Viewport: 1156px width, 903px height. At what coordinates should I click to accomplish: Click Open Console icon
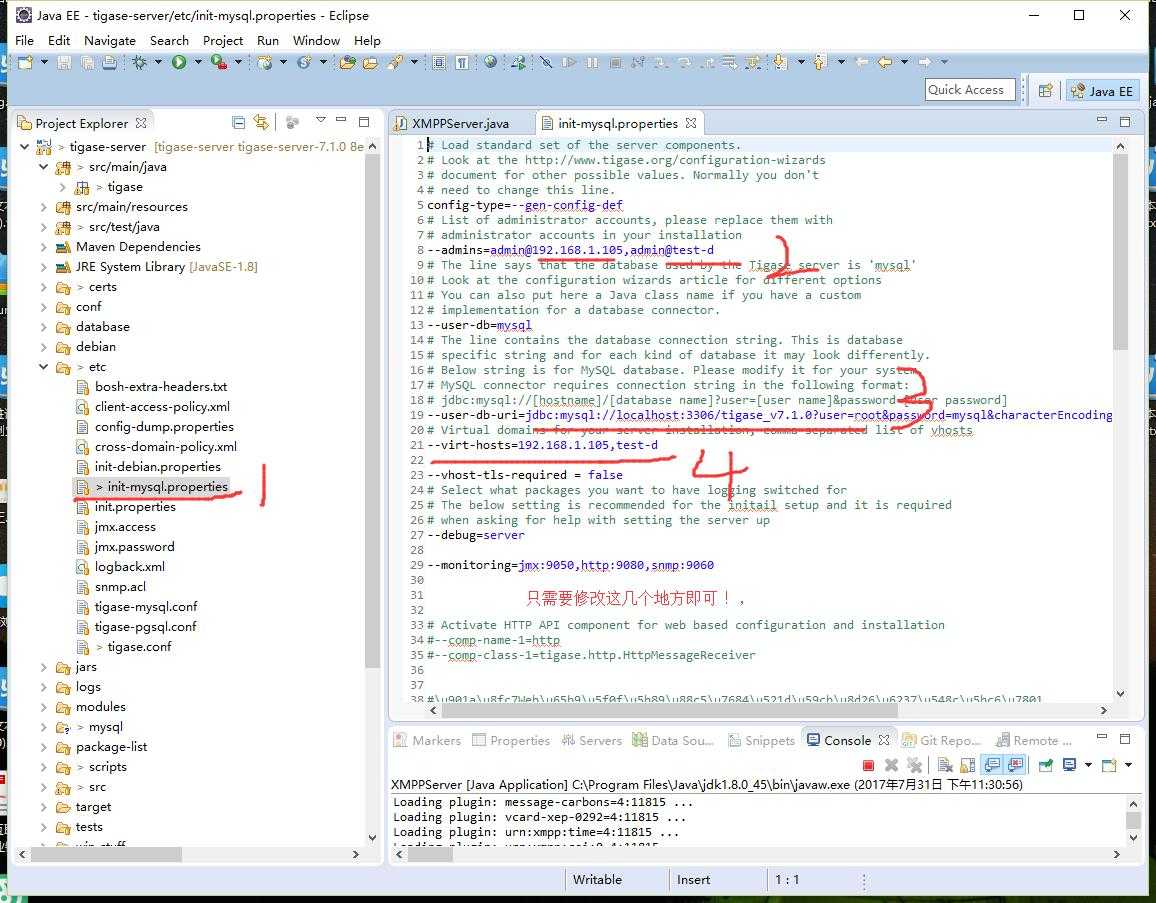(x=1109, y=765)
